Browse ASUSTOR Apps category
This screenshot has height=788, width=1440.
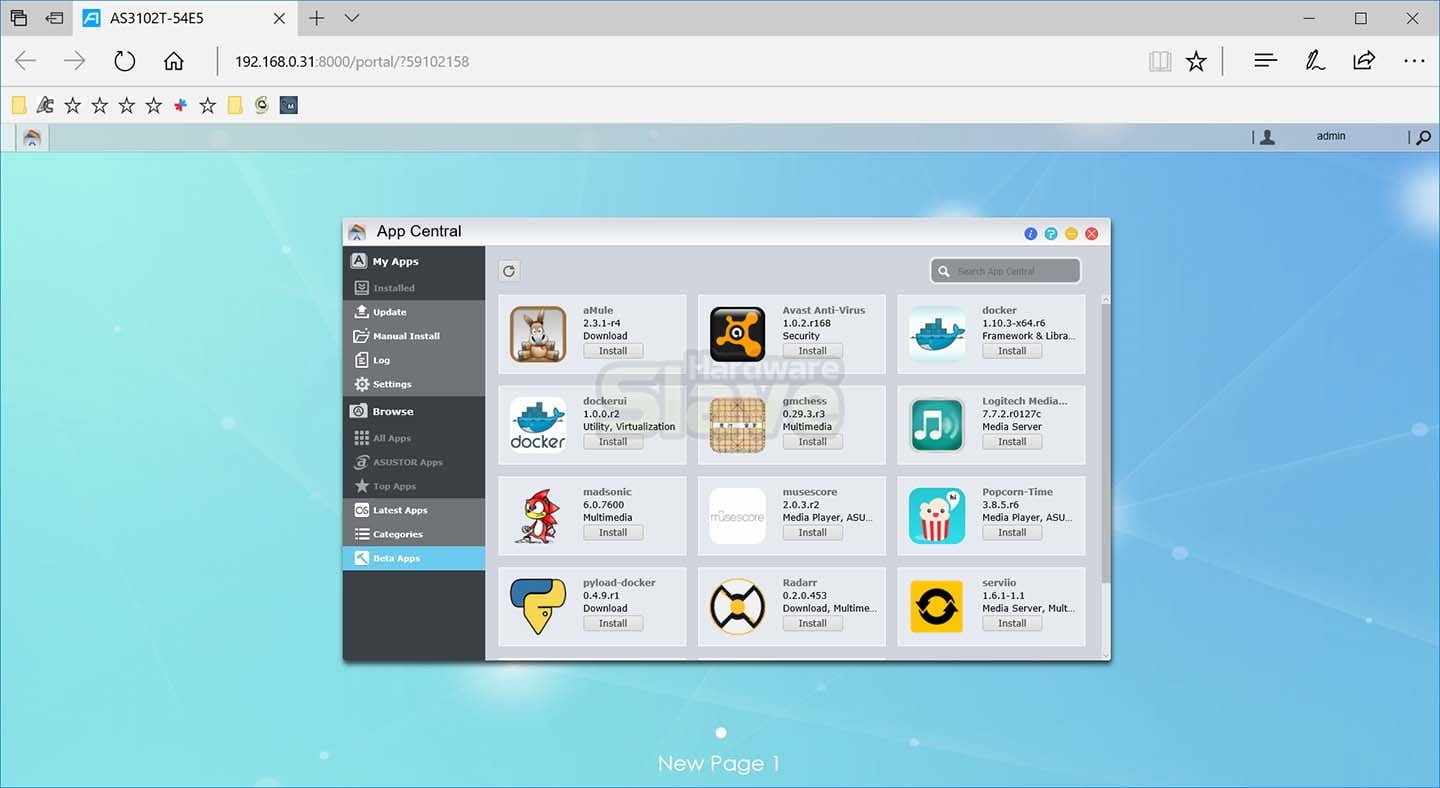pos(414,462)
